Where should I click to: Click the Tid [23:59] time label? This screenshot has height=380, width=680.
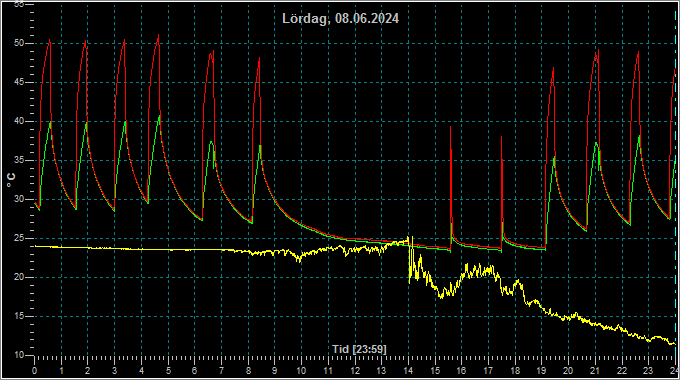click(359, 349)
